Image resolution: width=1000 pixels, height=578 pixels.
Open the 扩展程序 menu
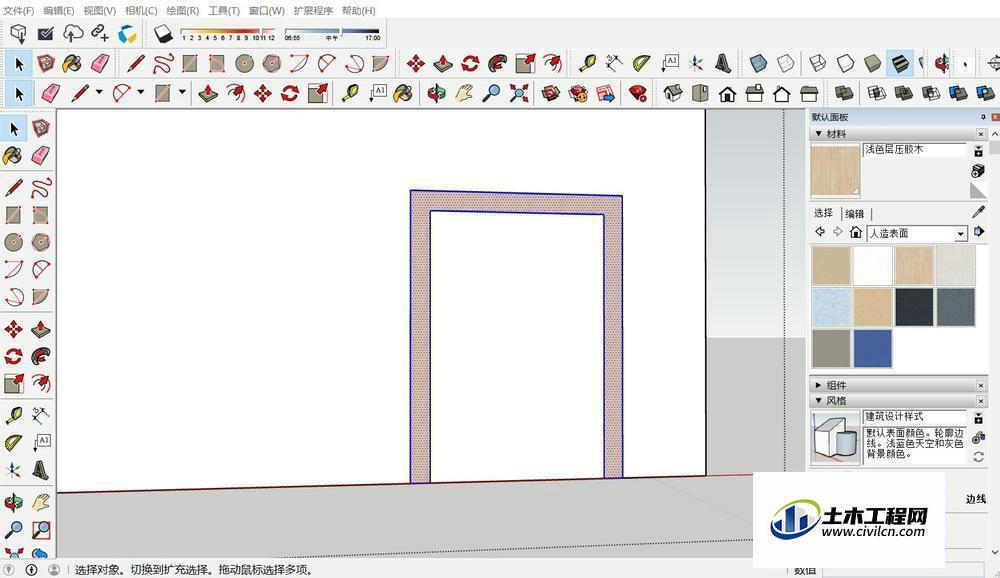point(313,11)
